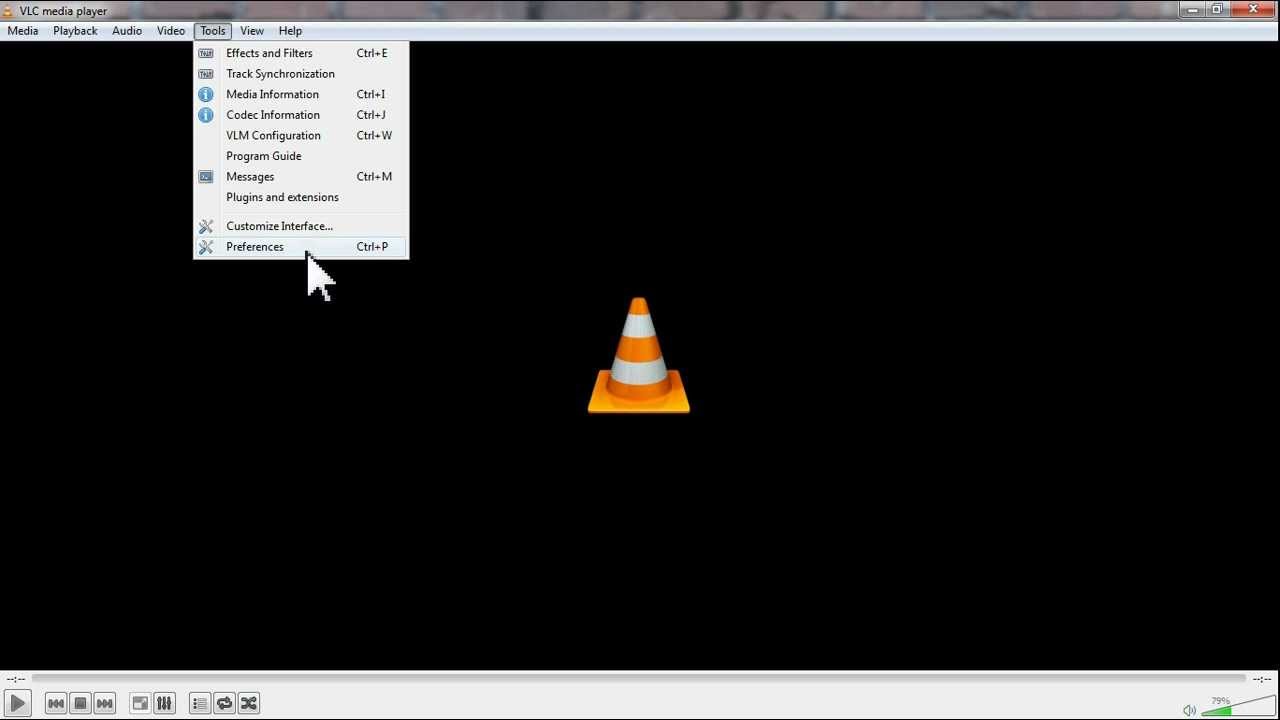Open the Playback menu
Viewport: 1280px width, 720px height.
(75, 31)
